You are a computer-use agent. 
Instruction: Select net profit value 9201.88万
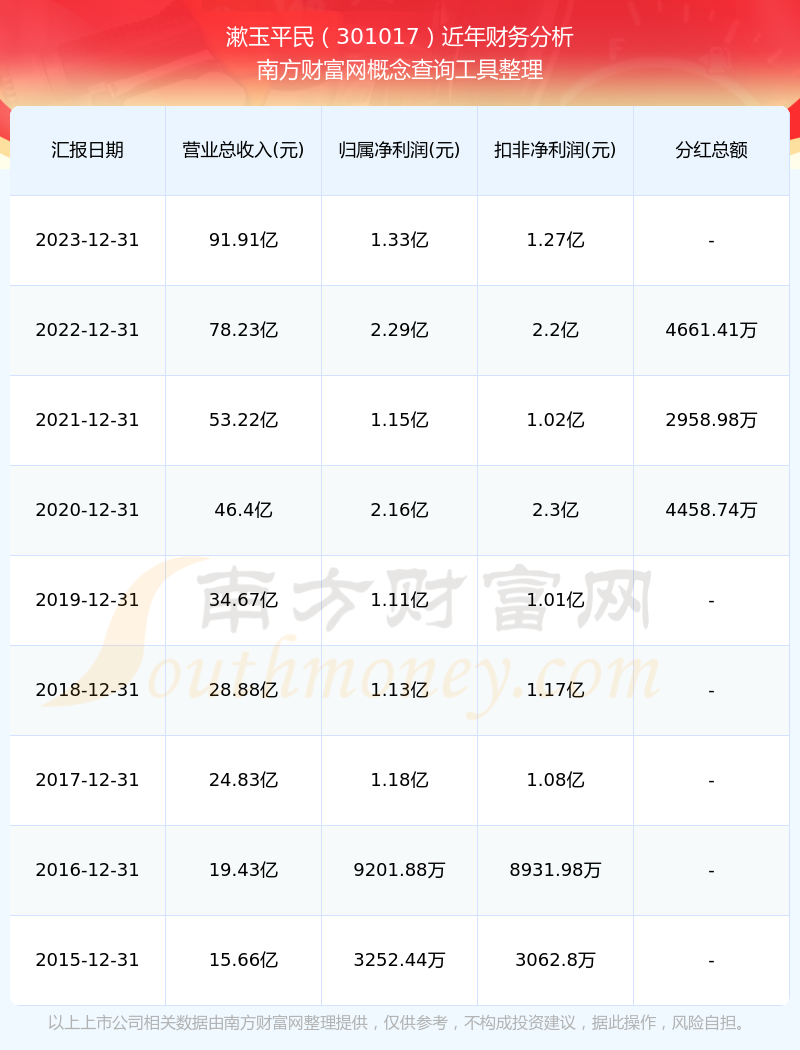(x=400, y=871)
